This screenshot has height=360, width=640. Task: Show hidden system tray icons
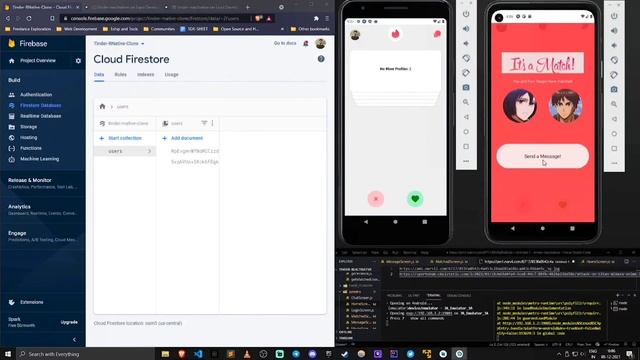click(x=559, y=354)
